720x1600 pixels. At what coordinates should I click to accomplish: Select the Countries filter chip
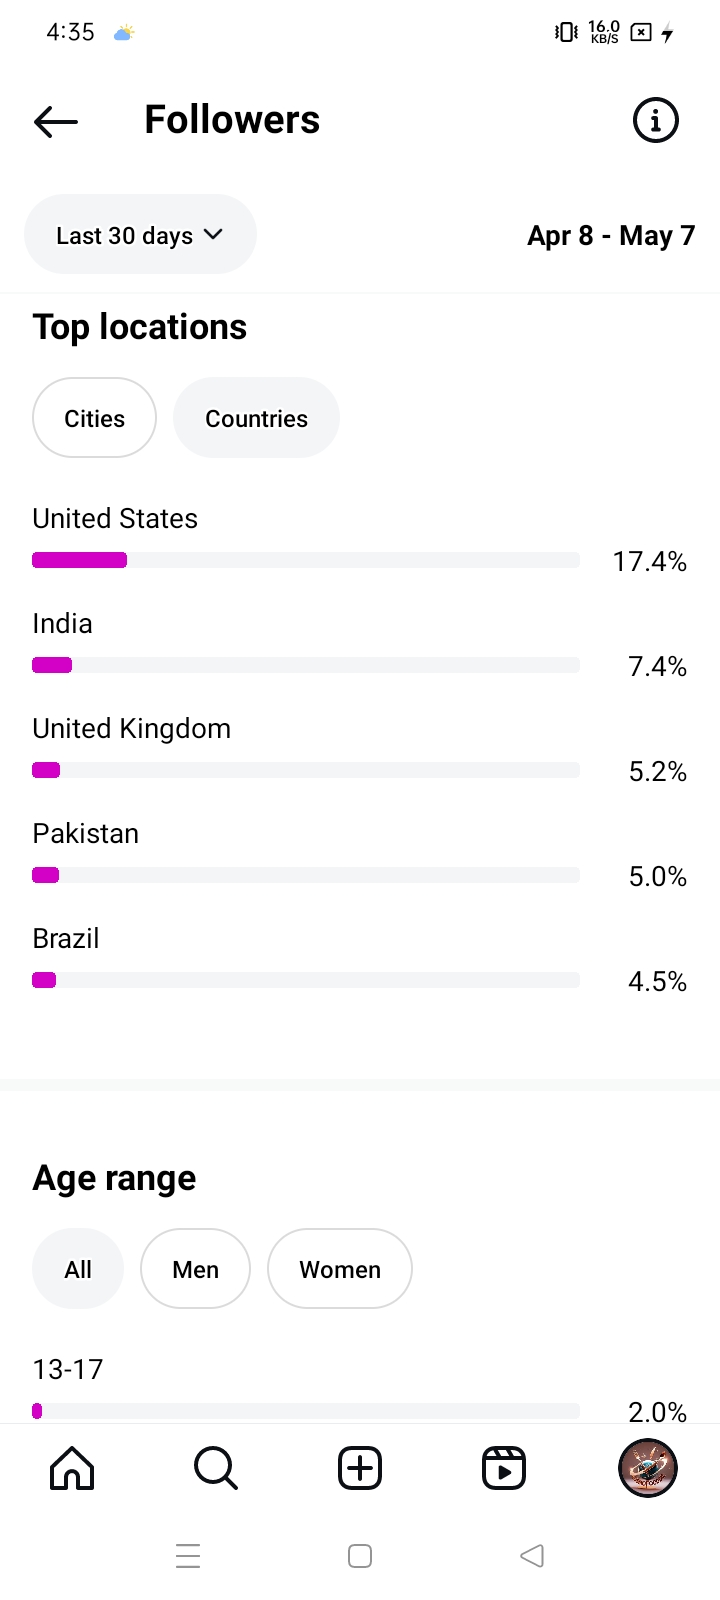pos(256,418)
